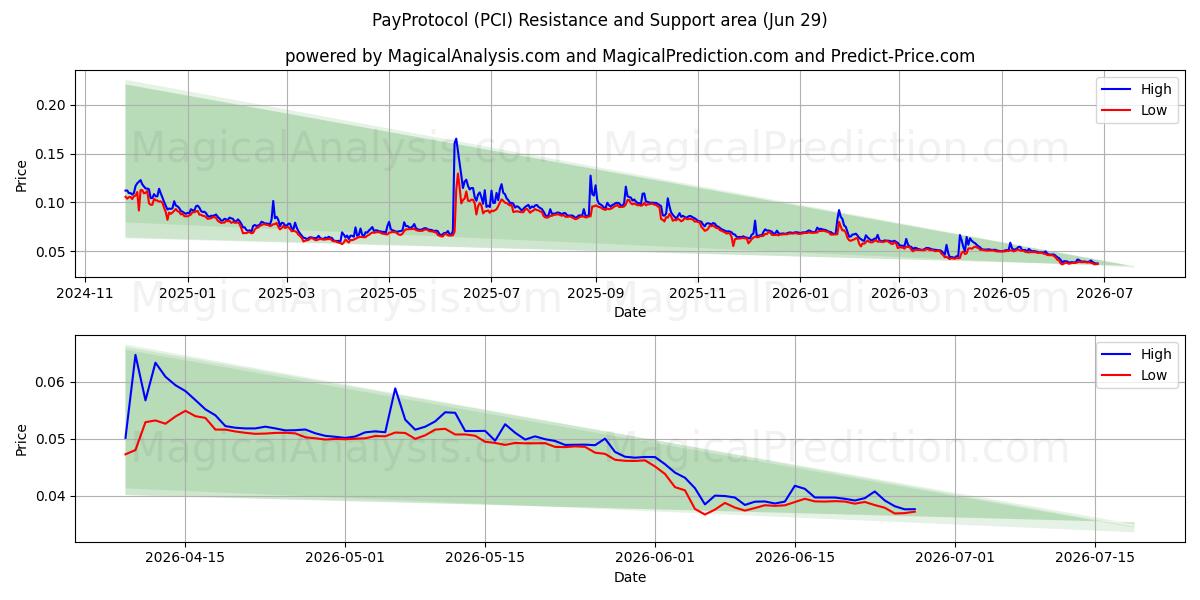Click the 2026-01 tick label on upper chart

tap(800, 293)
